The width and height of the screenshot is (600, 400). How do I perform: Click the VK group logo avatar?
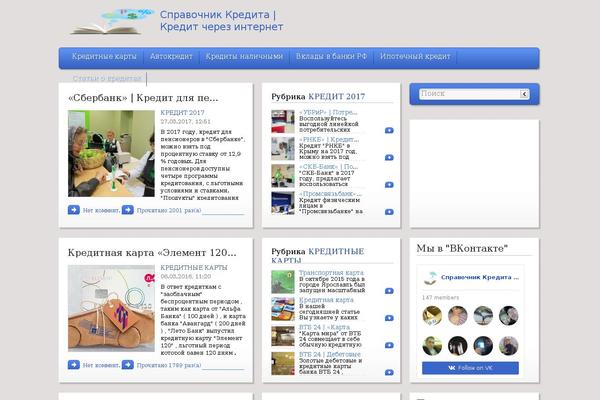click(431, 278)
